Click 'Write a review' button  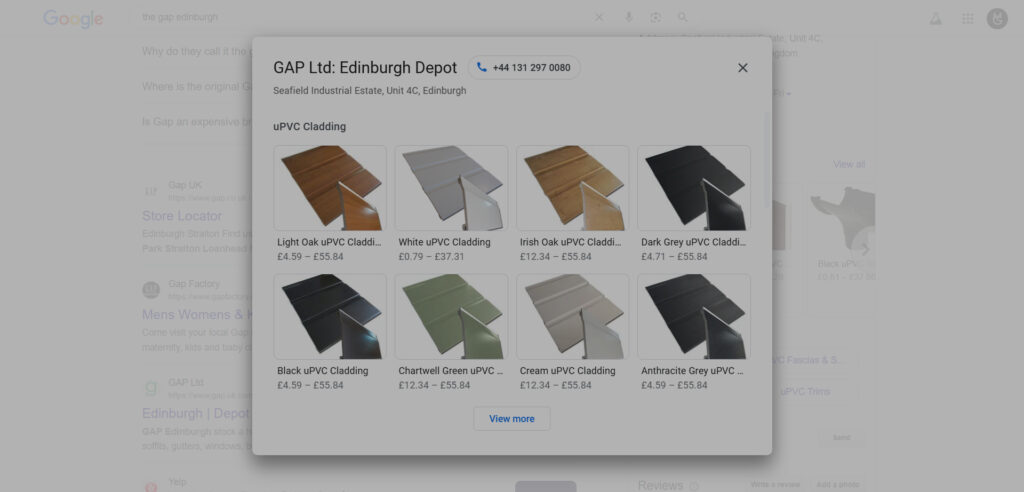pos(775,485)
